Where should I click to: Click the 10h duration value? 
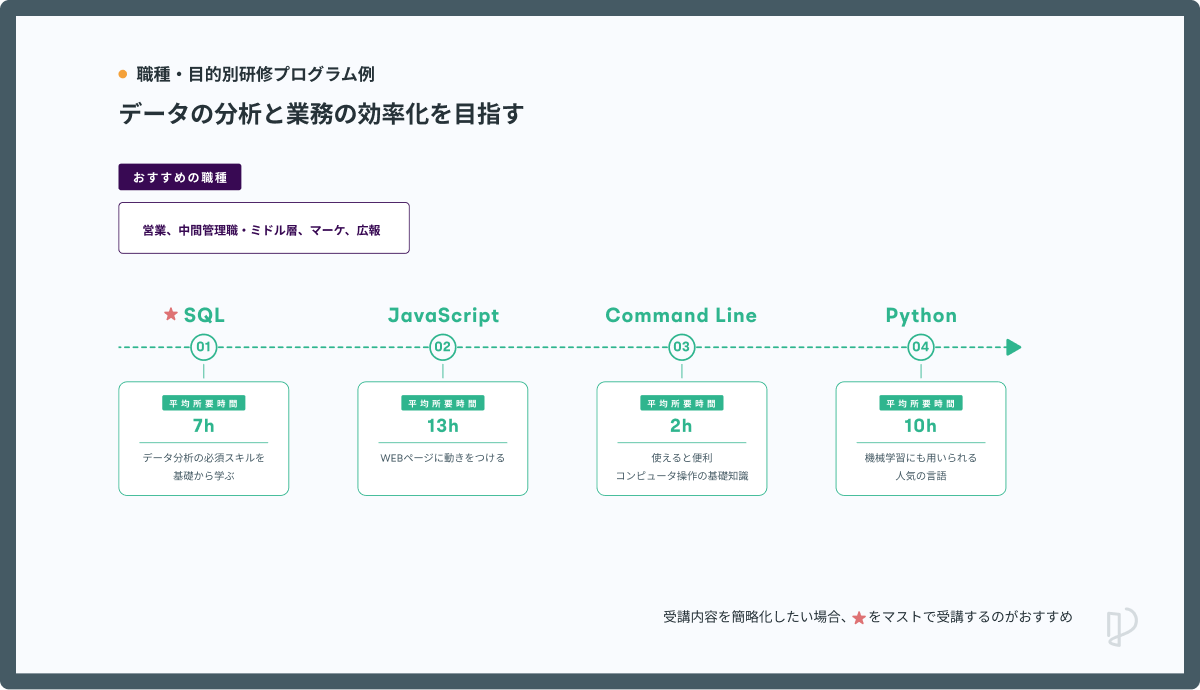tap(921, 426)
